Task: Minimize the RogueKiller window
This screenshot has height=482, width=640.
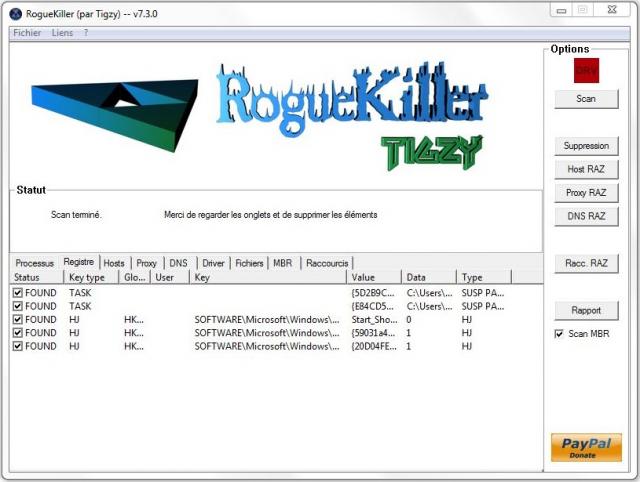Action: (x=562, y=11)
